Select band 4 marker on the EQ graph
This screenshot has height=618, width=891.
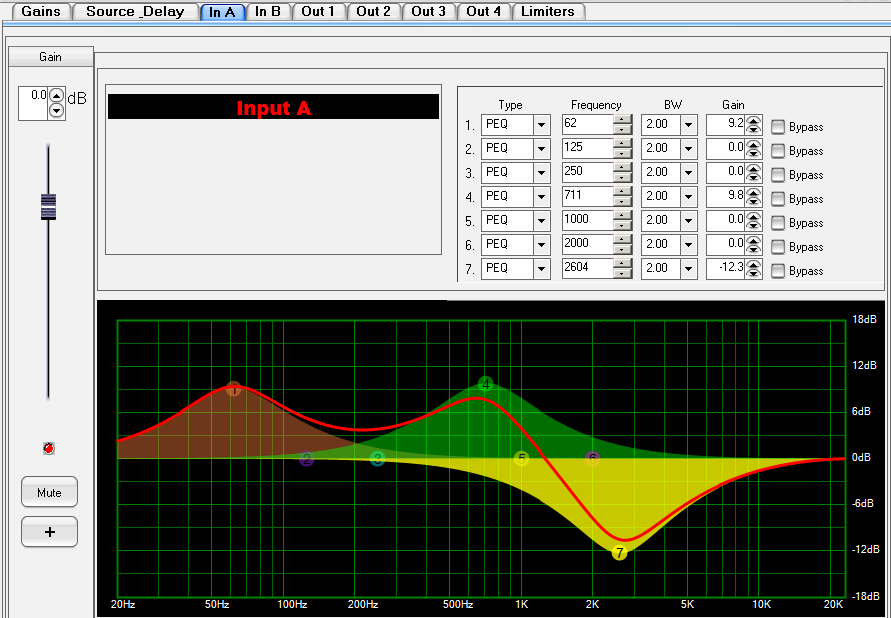pyautogui.click(x=485, y=383)
